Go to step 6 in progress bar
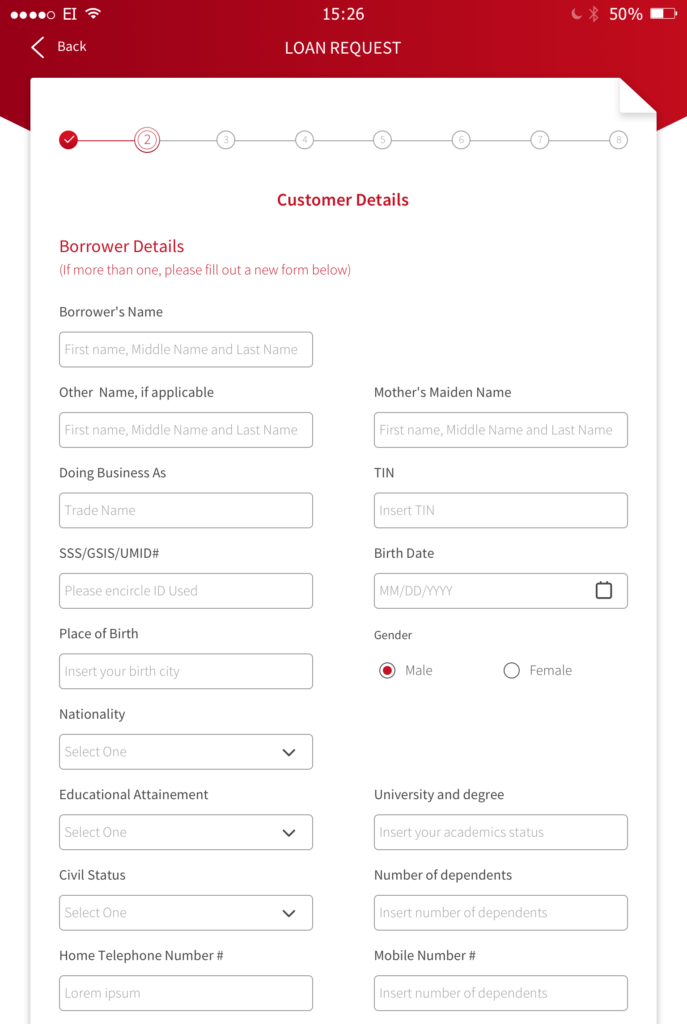The width and height of the screenshot is (687, 1024). tap(461, 140)
